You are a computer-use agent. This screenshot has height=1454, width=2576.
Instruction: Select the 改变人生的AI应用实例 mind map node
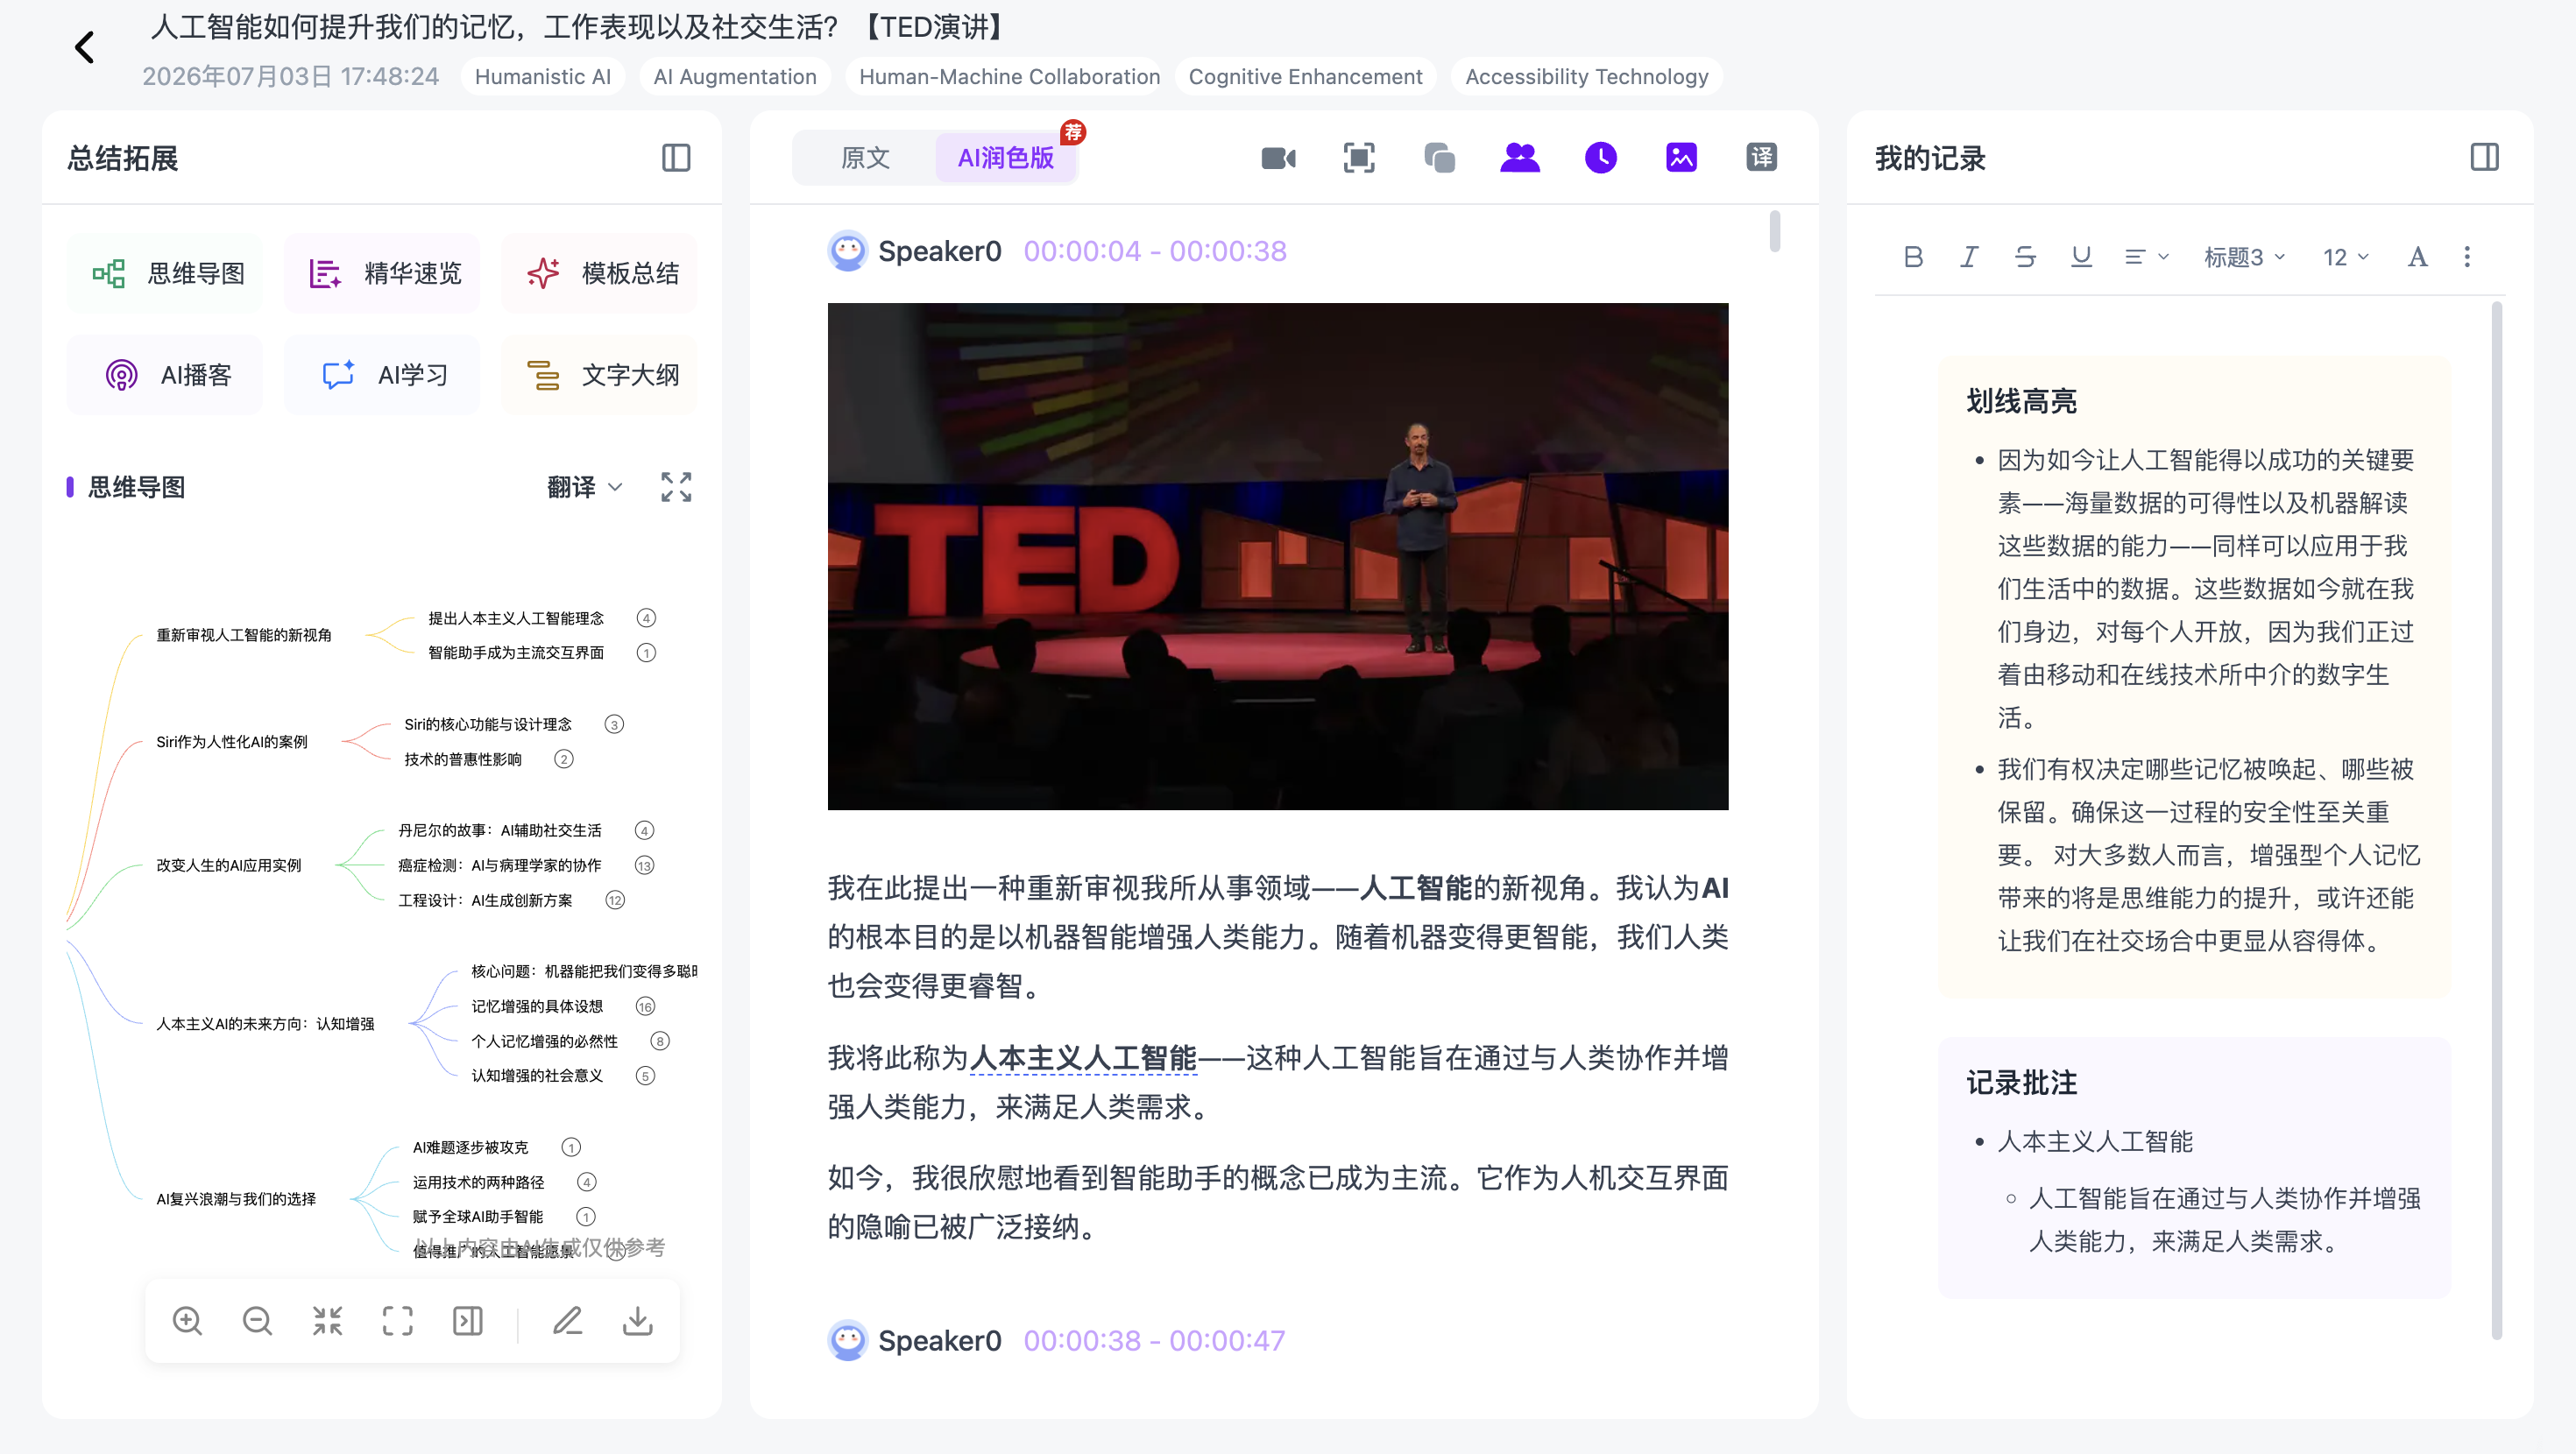(229, 865)
